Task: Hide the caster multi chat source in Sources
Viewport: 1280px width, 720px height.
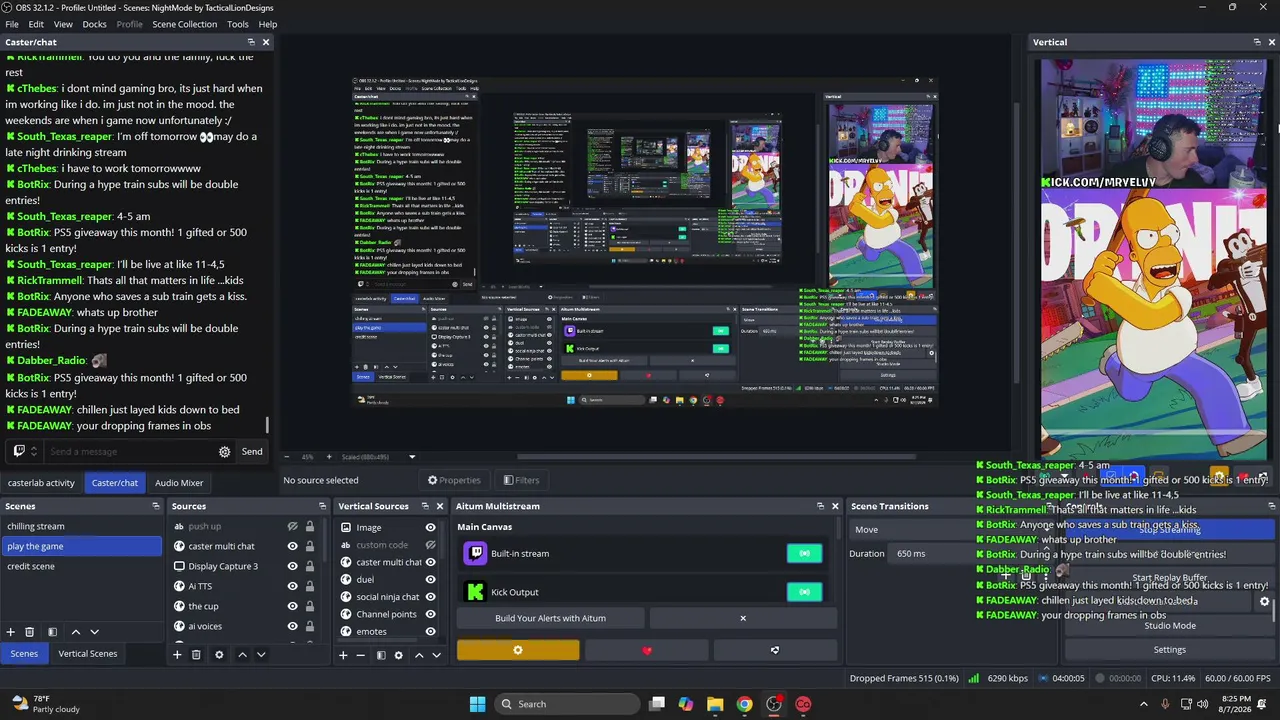Action: coord(292,546)
